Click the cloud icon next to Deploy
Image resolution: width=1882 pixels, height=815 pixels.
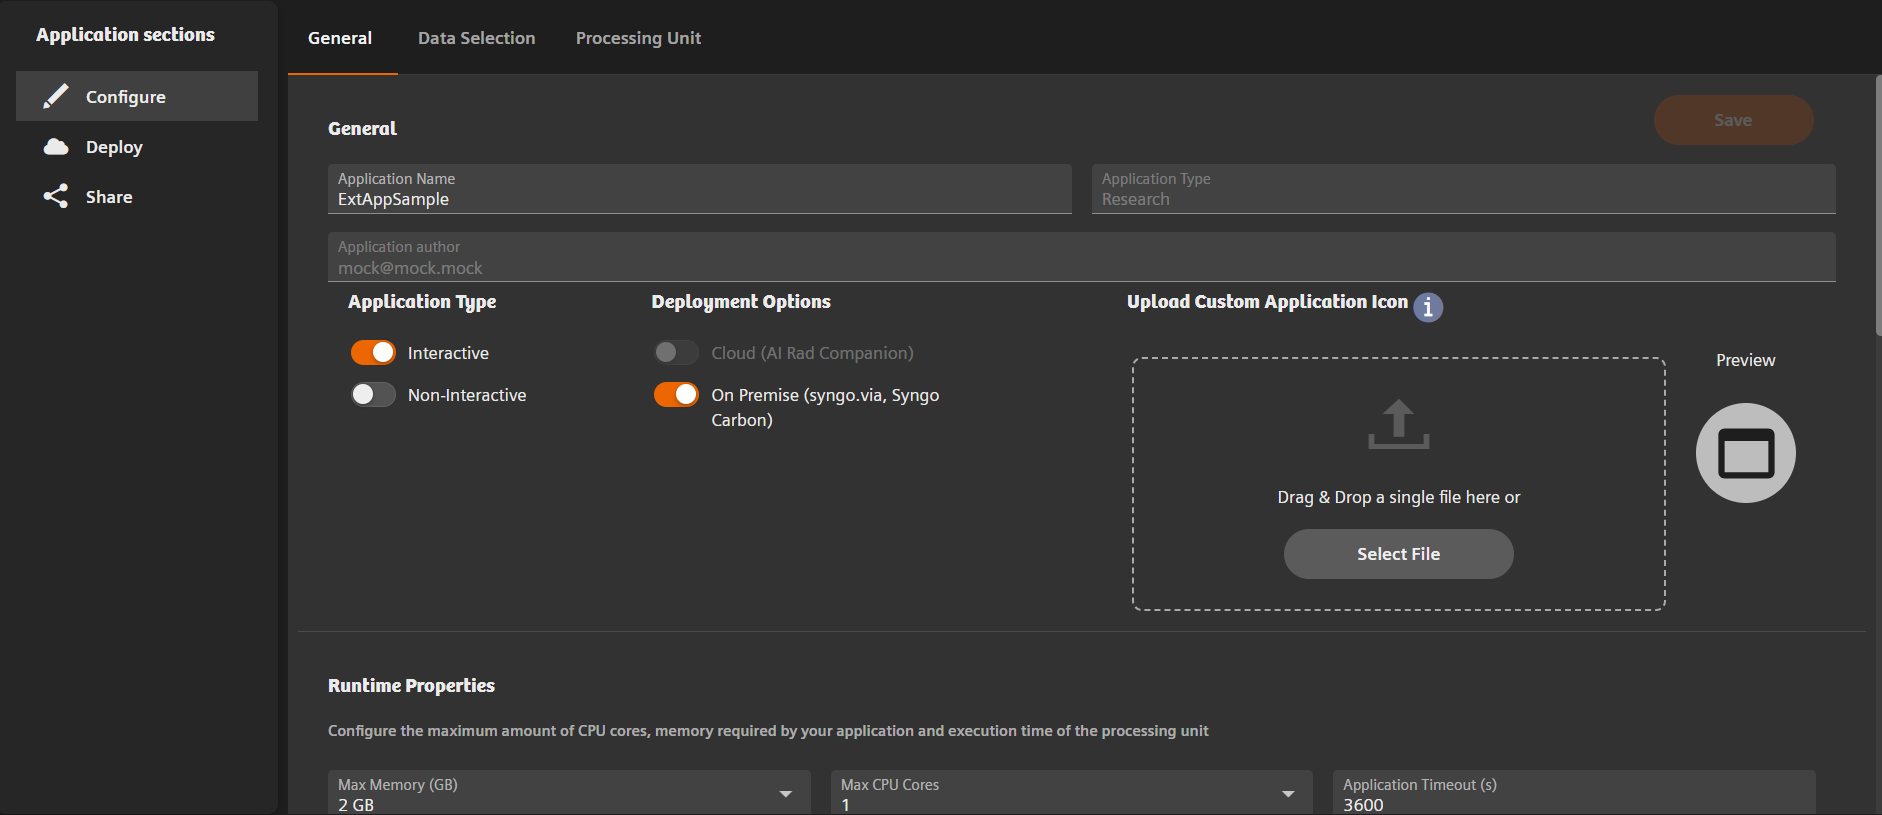point(56,147)
